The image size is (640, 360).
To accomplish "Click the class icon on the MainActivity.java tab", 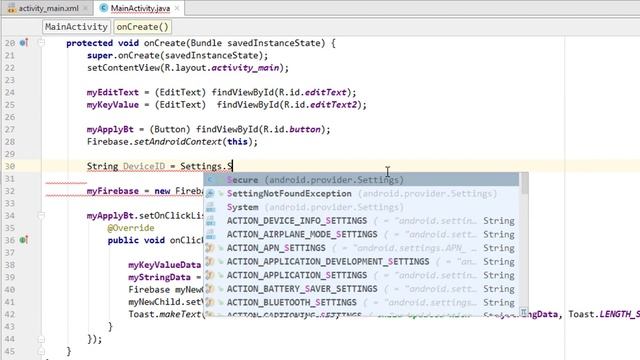I will tap(104, 8).
